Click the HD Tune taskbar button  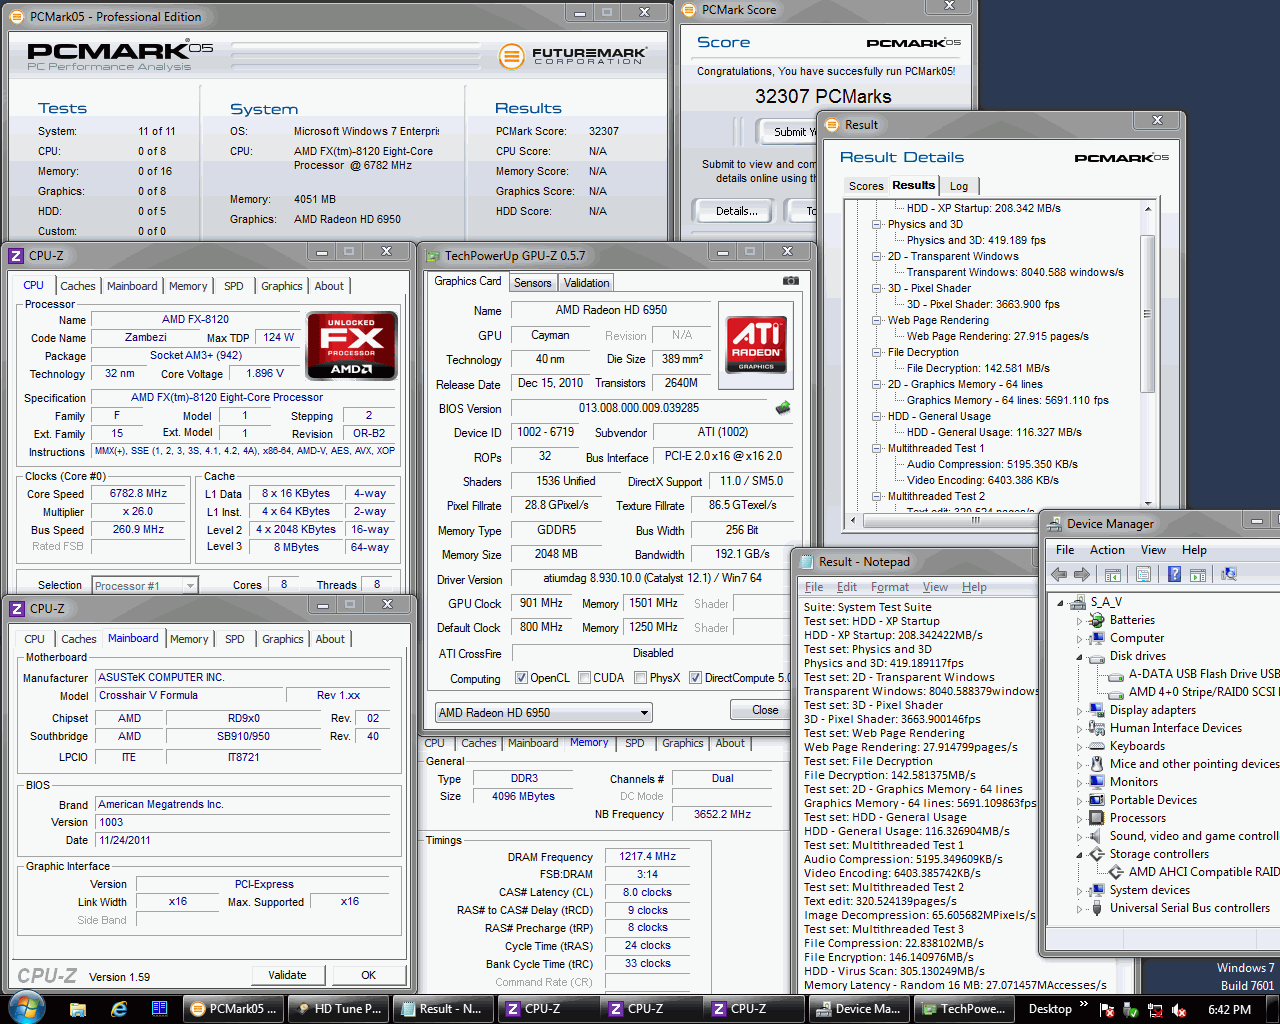(x=337, y=1009)
